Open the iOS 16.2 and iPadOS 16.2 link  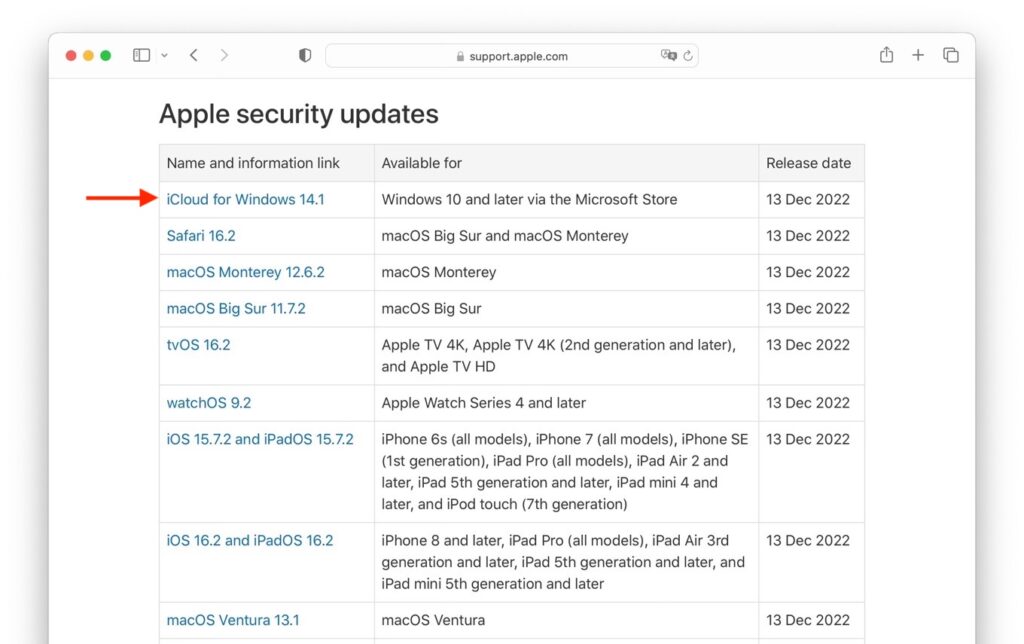(249, 539)
